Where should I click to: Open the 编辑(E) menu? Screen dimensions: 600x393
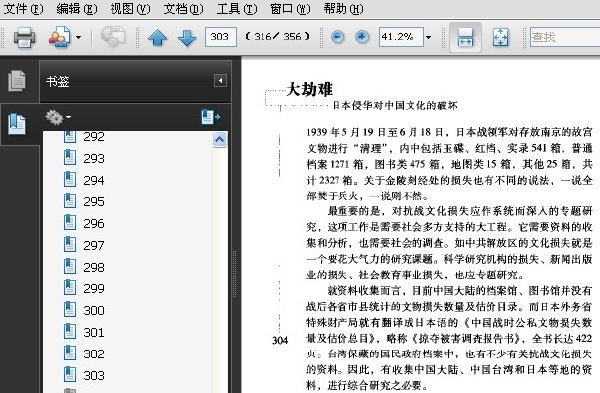tap(77, 8)
